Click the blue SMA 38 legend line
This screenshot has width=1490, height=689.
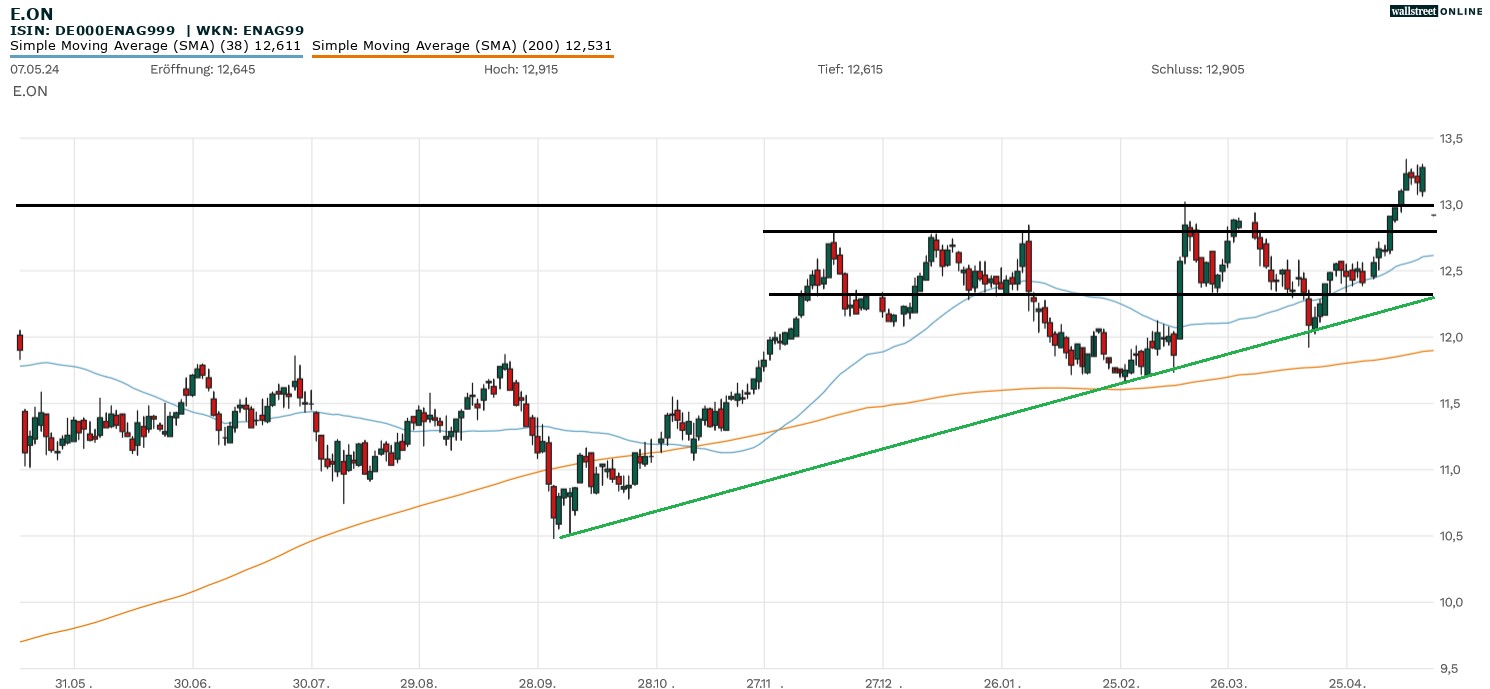coord(155,56)
